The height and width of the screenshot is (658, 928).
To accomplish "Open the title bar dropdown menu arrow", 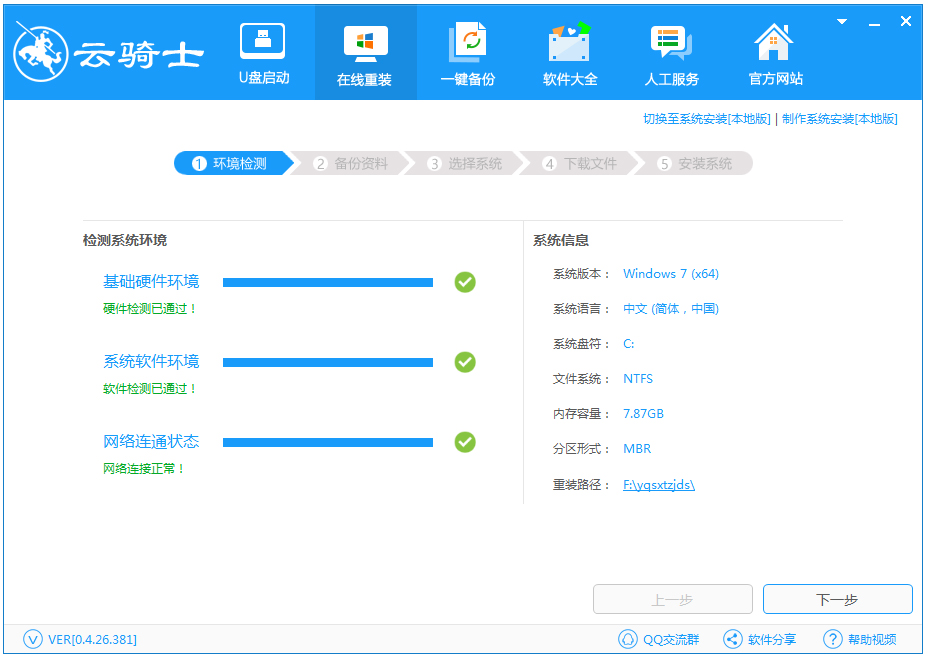I will point(842,22).
